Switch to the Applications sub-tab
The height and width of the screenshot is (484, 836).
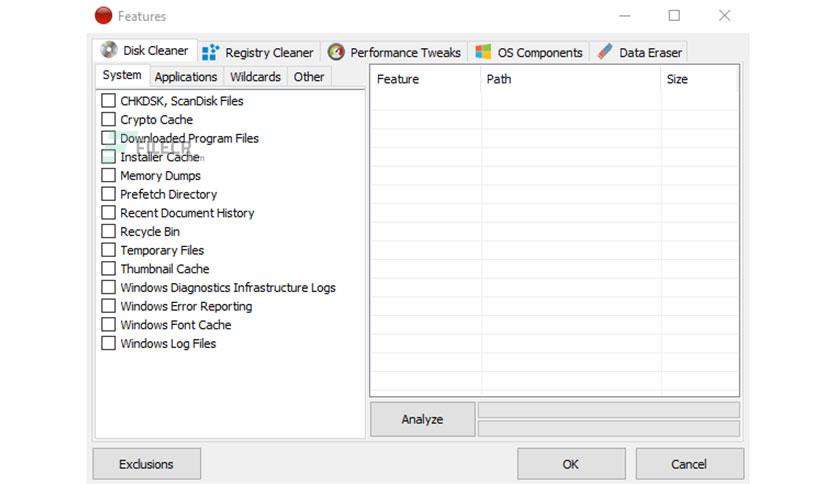click(186, 77)
